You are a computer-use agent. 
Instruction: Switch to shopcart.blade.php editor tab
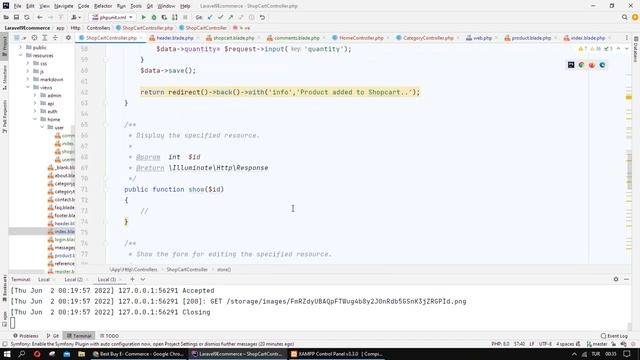[233, 38]
